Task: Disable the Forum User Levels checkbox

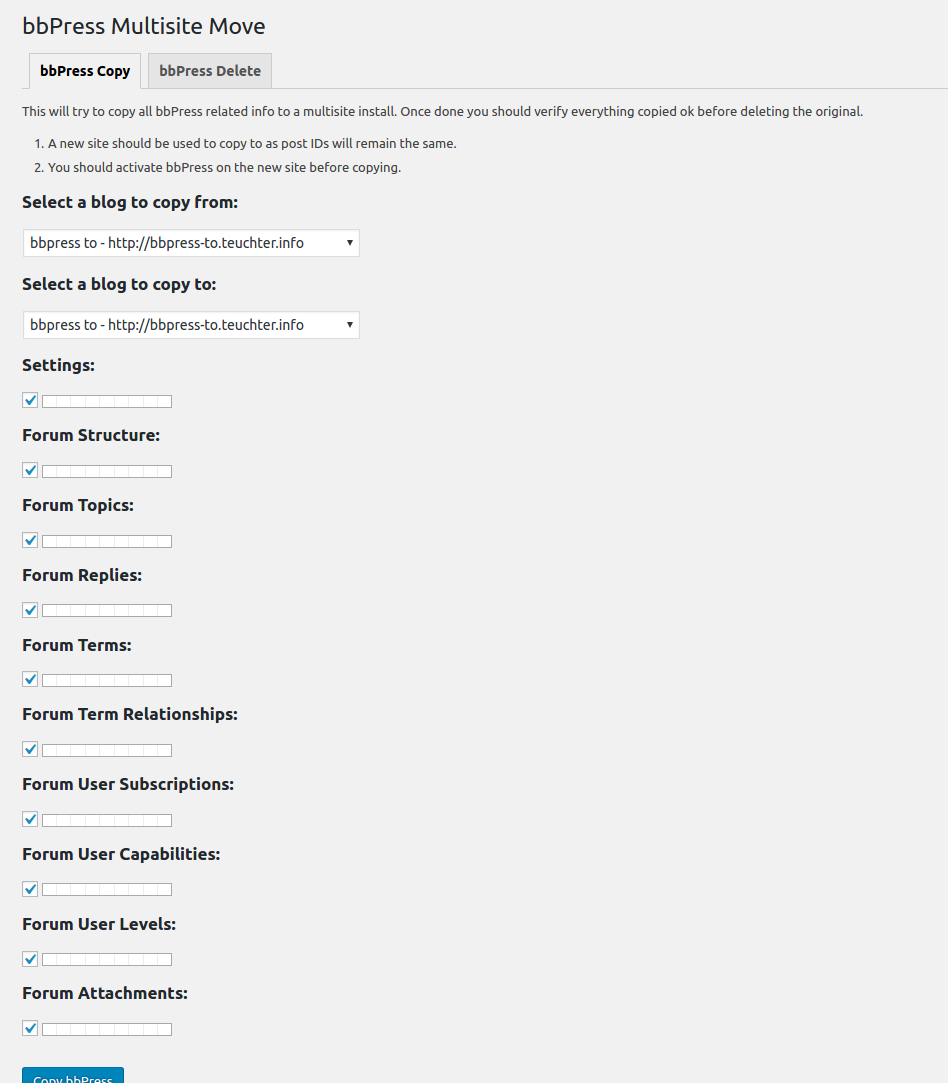Action: [x=30, y=959]
